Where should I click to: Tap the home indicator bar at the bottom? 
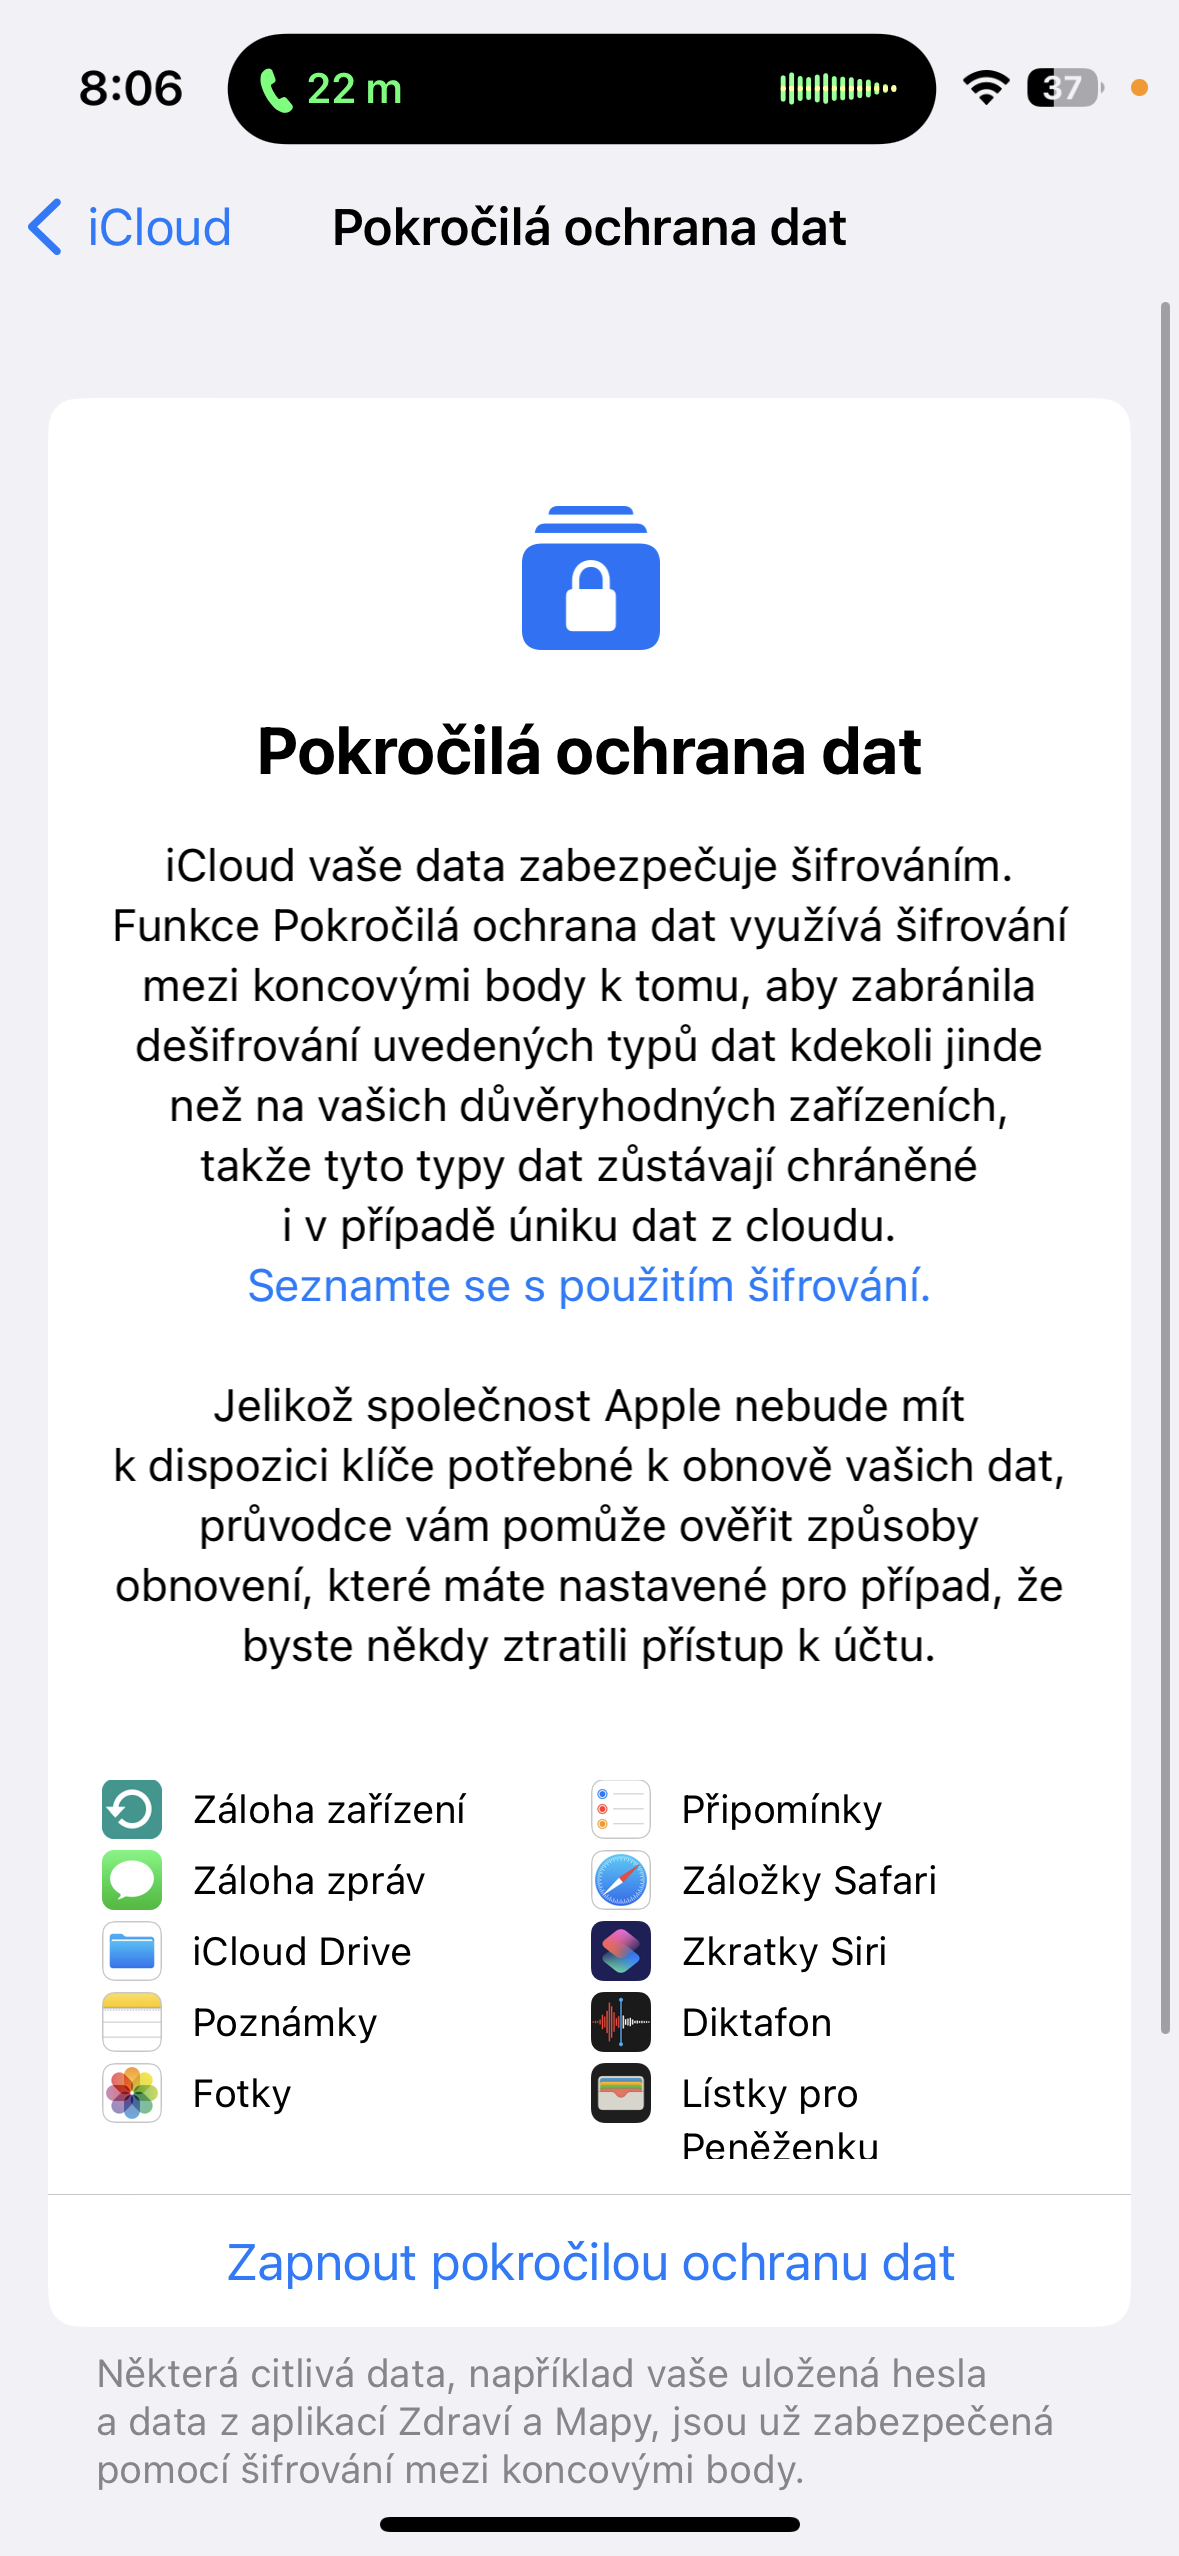pos(590,2524)
